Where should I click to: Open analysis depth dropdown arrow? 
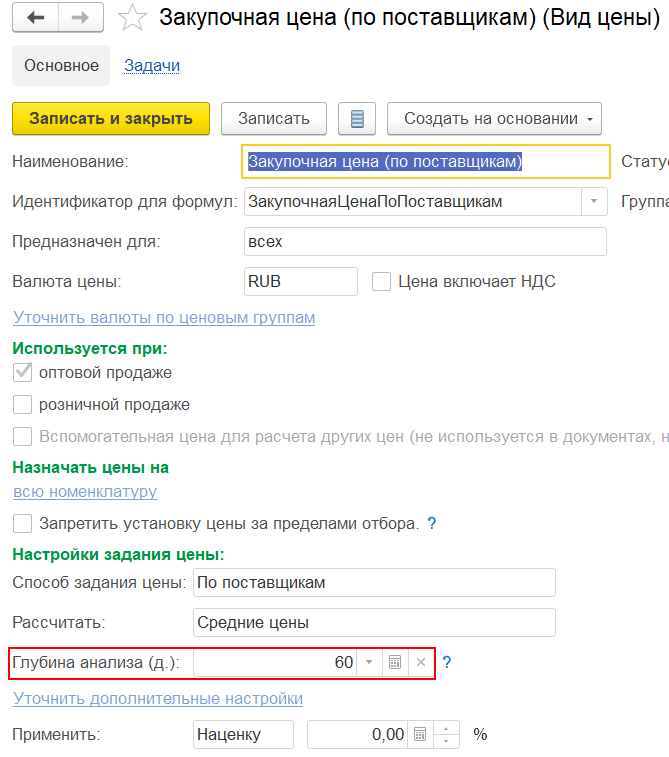369,662
